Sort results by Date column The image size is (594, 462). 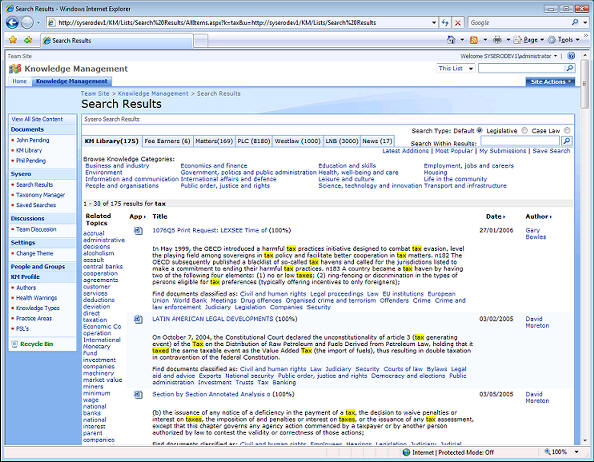[x=496, y=217]
